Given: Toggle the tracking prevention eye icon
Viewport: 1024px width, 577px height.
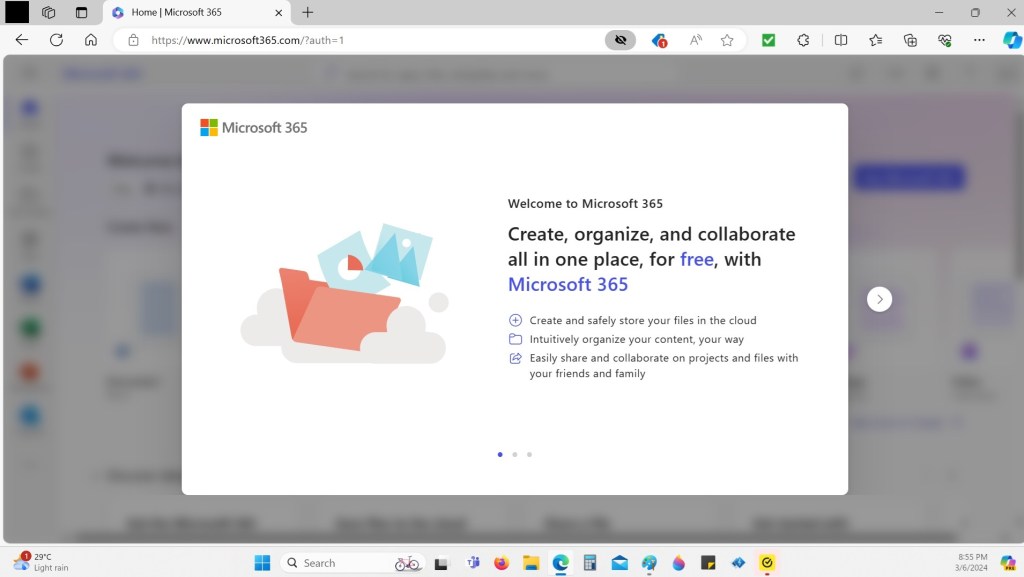Looking at the screenshot, I should 620,40.
